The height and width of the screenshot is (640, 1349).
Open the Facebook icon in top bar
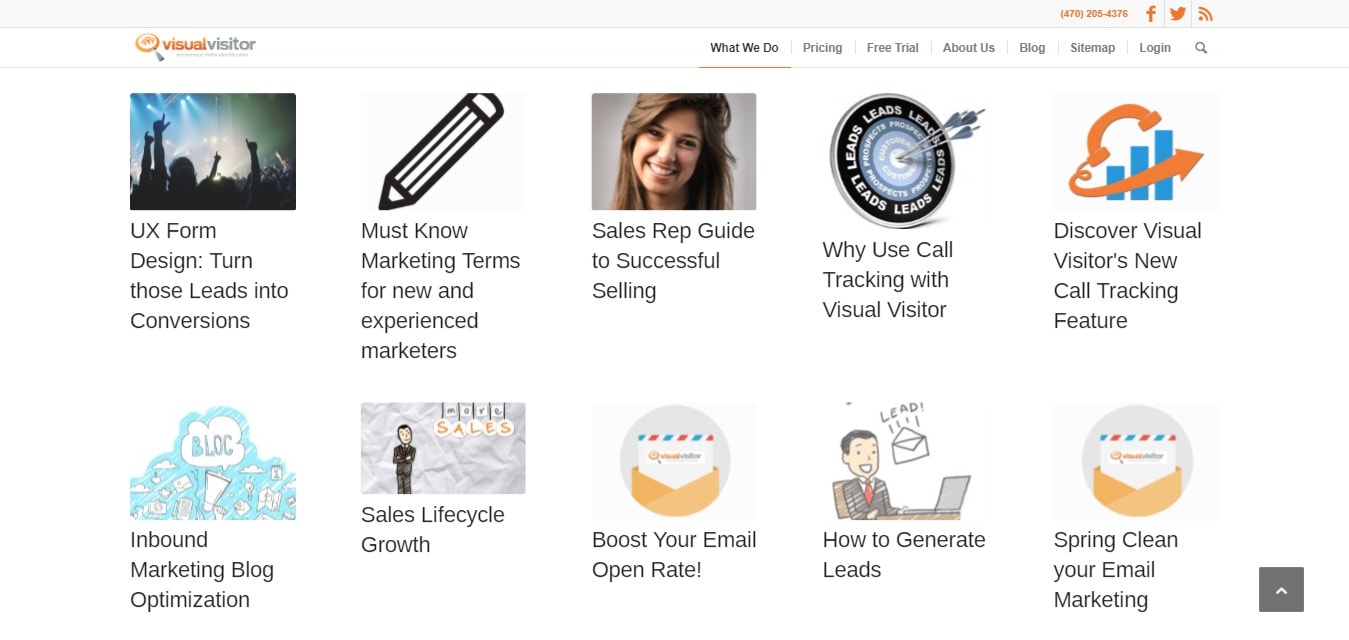pos(1151,14)
